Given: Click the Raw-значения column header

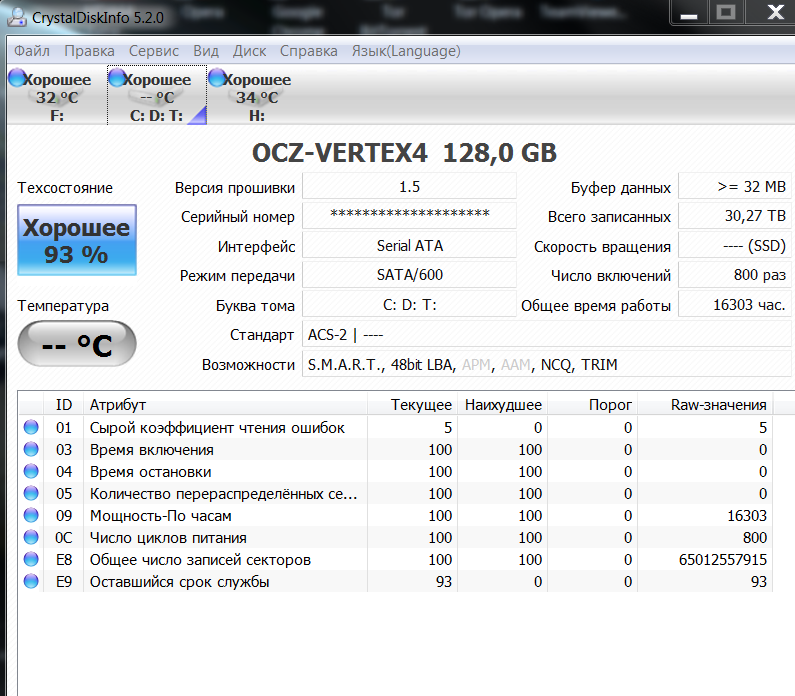Looking at the screenshot, I should click(x=705, y=405).
